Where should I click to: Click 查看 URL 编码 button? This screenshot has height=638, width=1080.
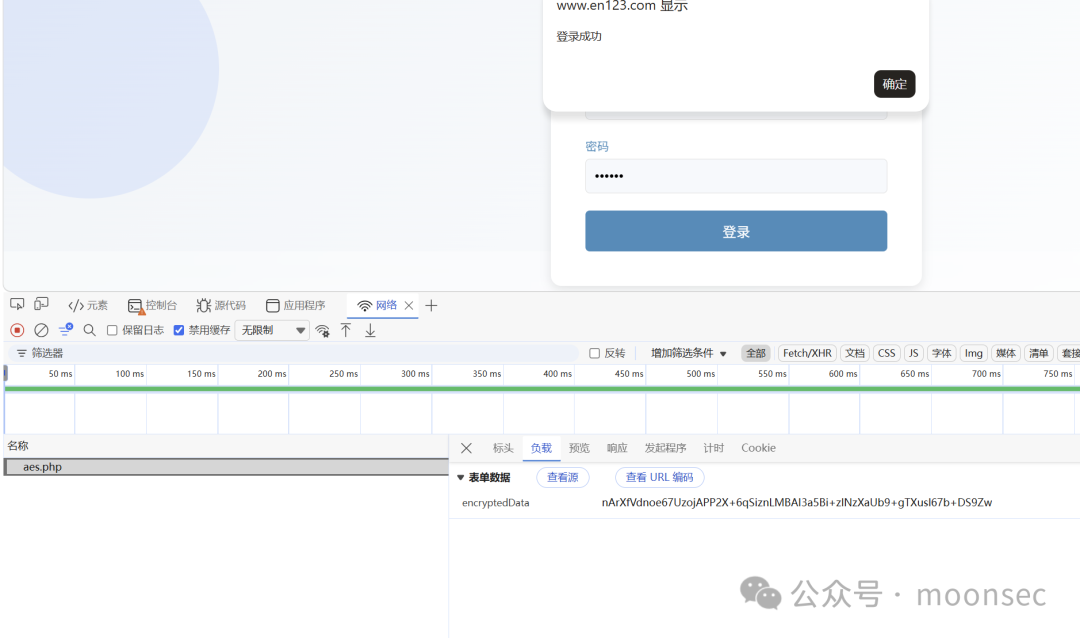[x=659, y=477]
